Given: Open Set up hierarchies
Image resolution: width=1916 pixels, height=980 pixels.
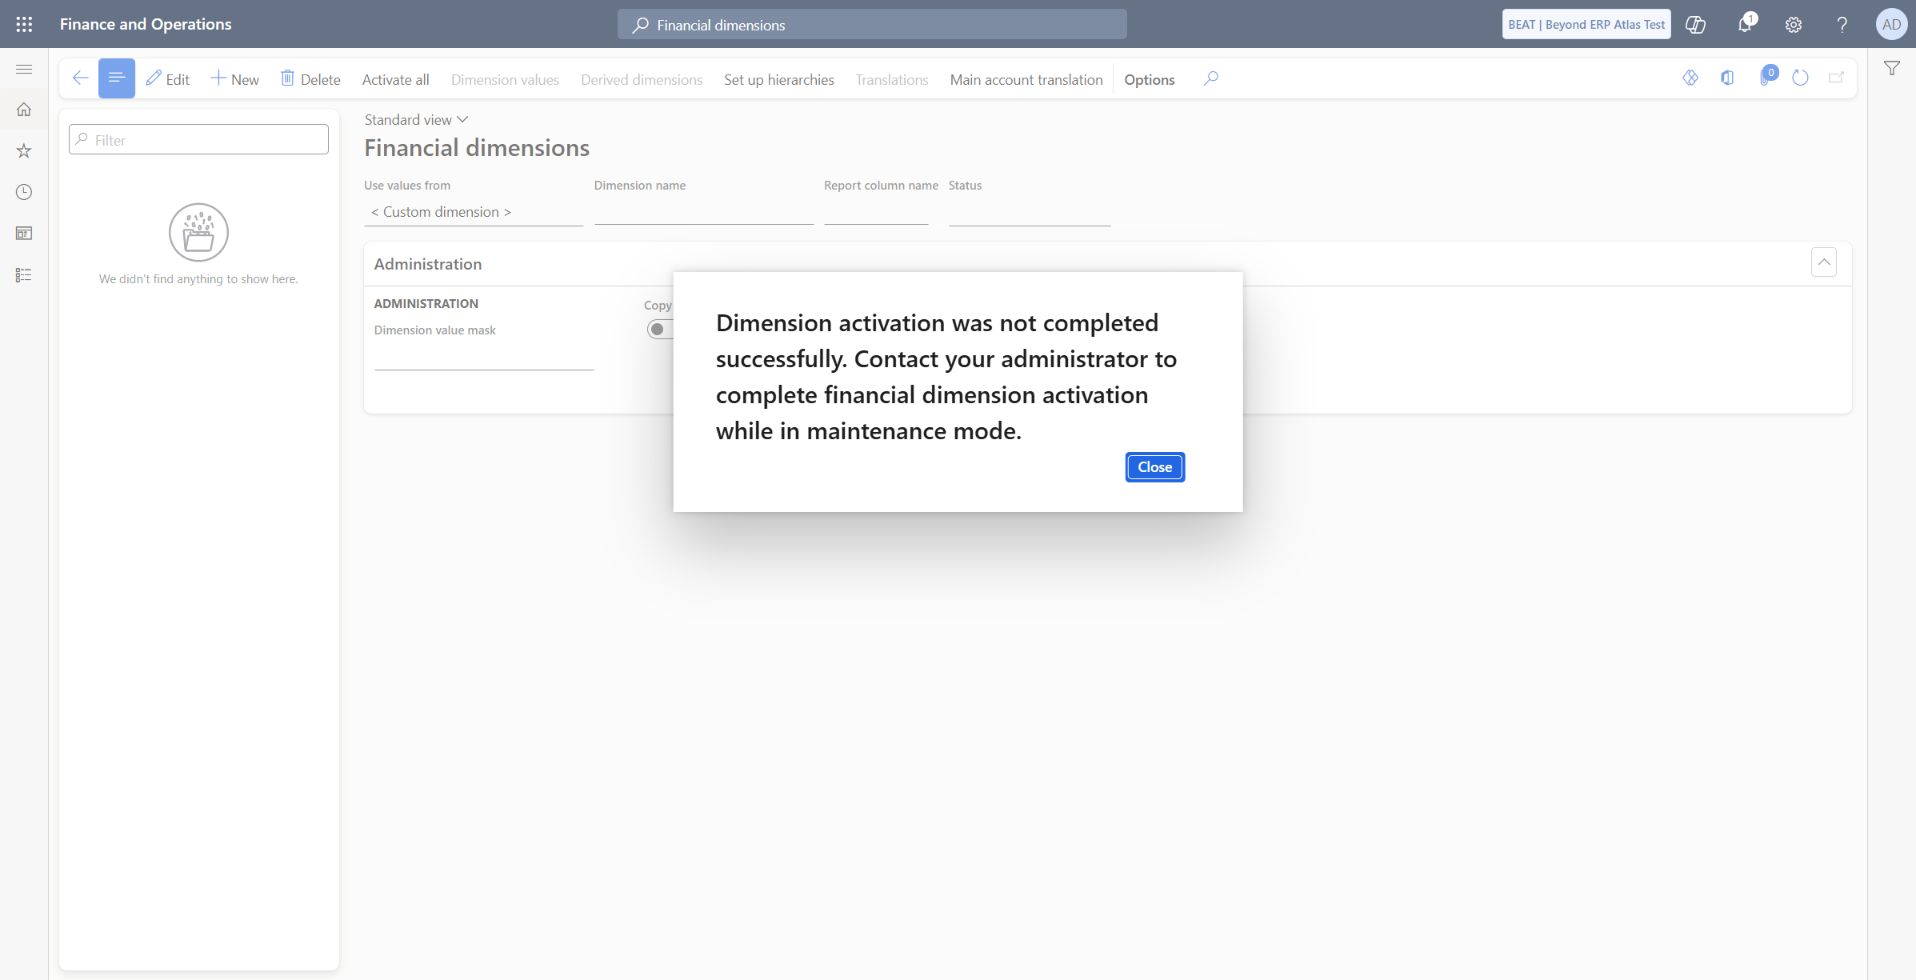Looking at the screenshot, I should (x=779, y=79).
